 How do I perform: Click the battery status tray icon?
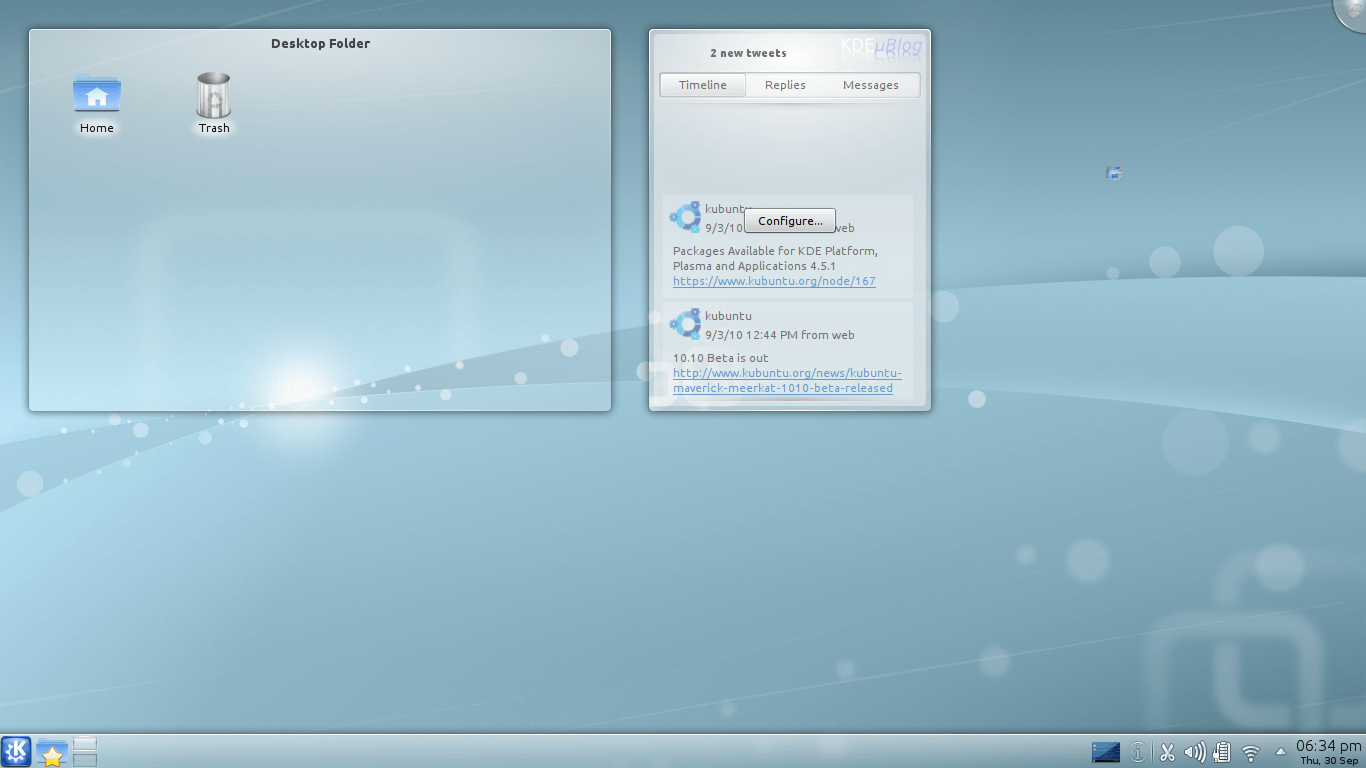(1221, 752)
